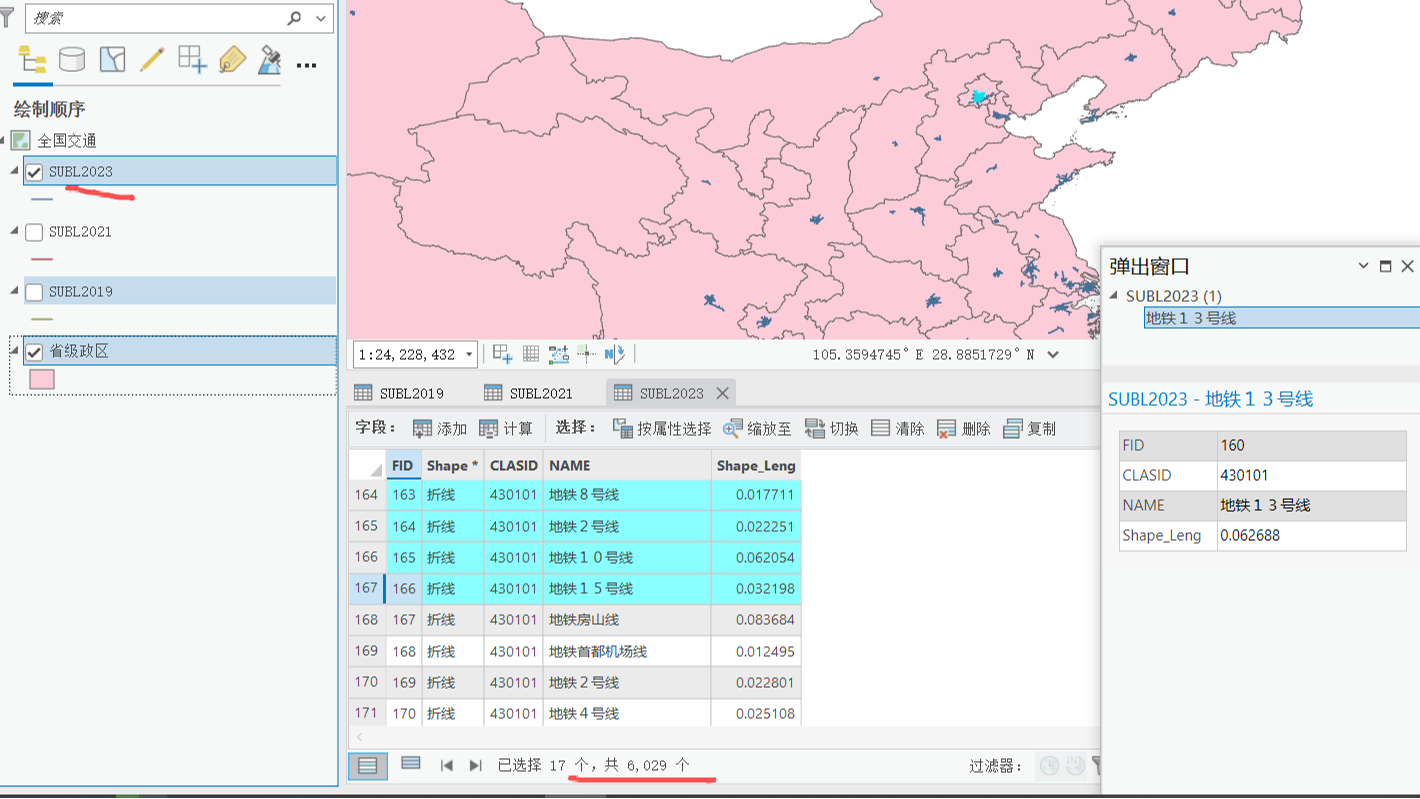Switch to List By Data Source view
The height and width of the screenshot is (799, 1420).
72,60
